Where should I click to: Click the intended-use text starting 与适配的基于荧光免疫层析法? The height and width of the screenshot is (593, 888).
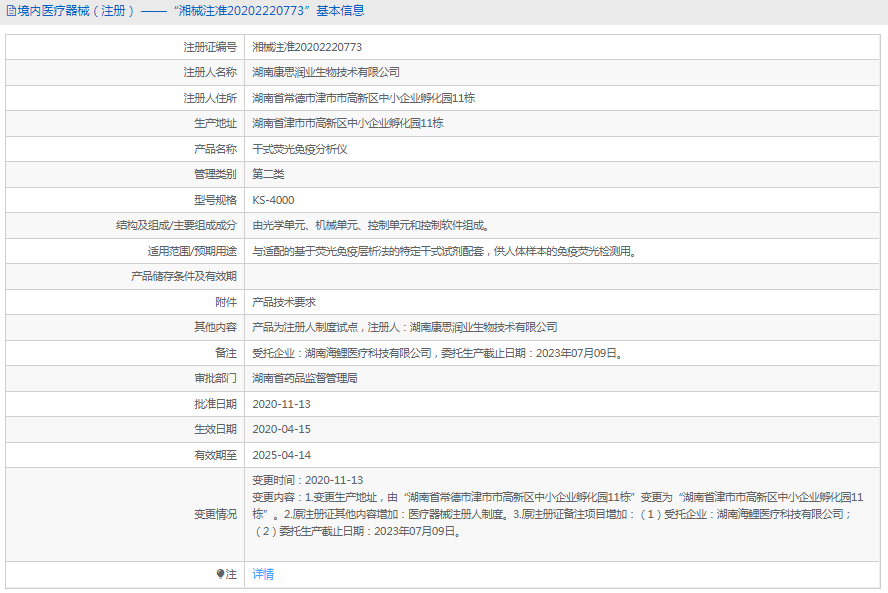tap(445, 251)
